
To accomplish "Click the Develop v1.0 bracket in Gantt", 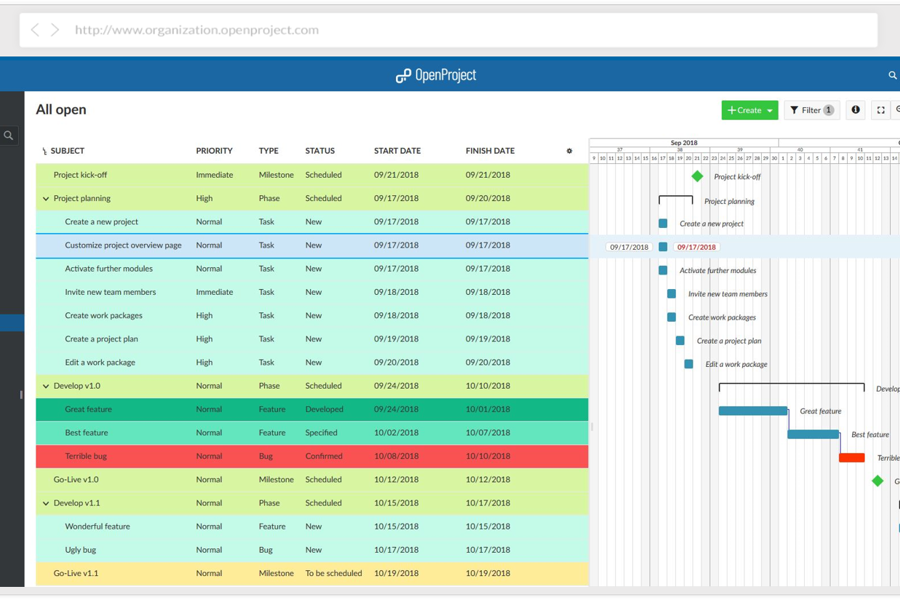I will [x=792, y=387].
